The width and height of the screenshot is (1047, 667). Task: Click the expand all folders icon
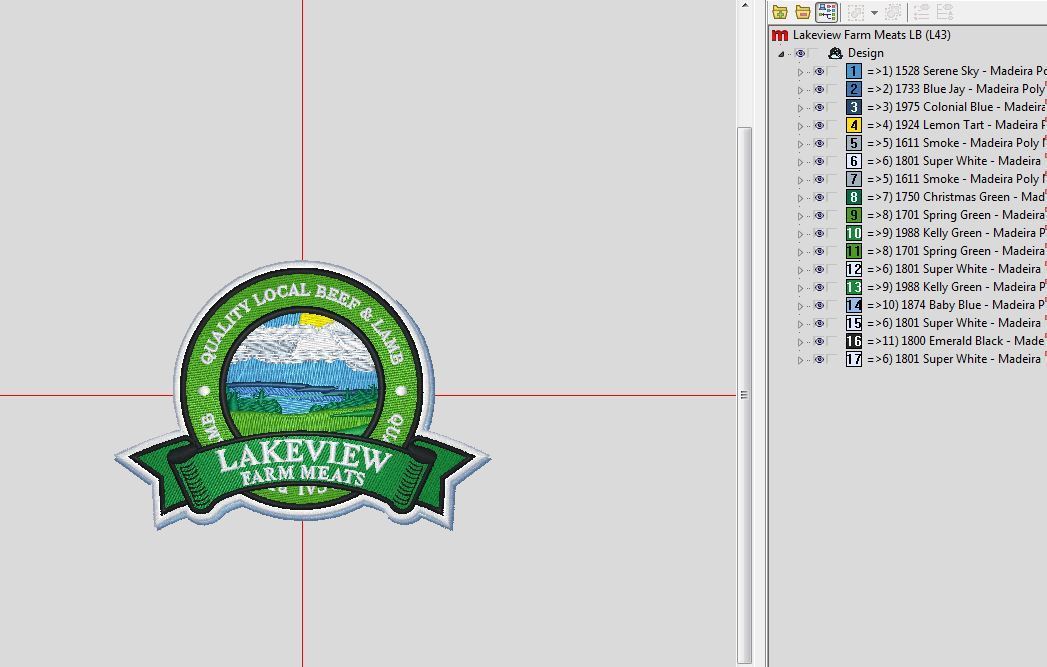tap(779, 12)
